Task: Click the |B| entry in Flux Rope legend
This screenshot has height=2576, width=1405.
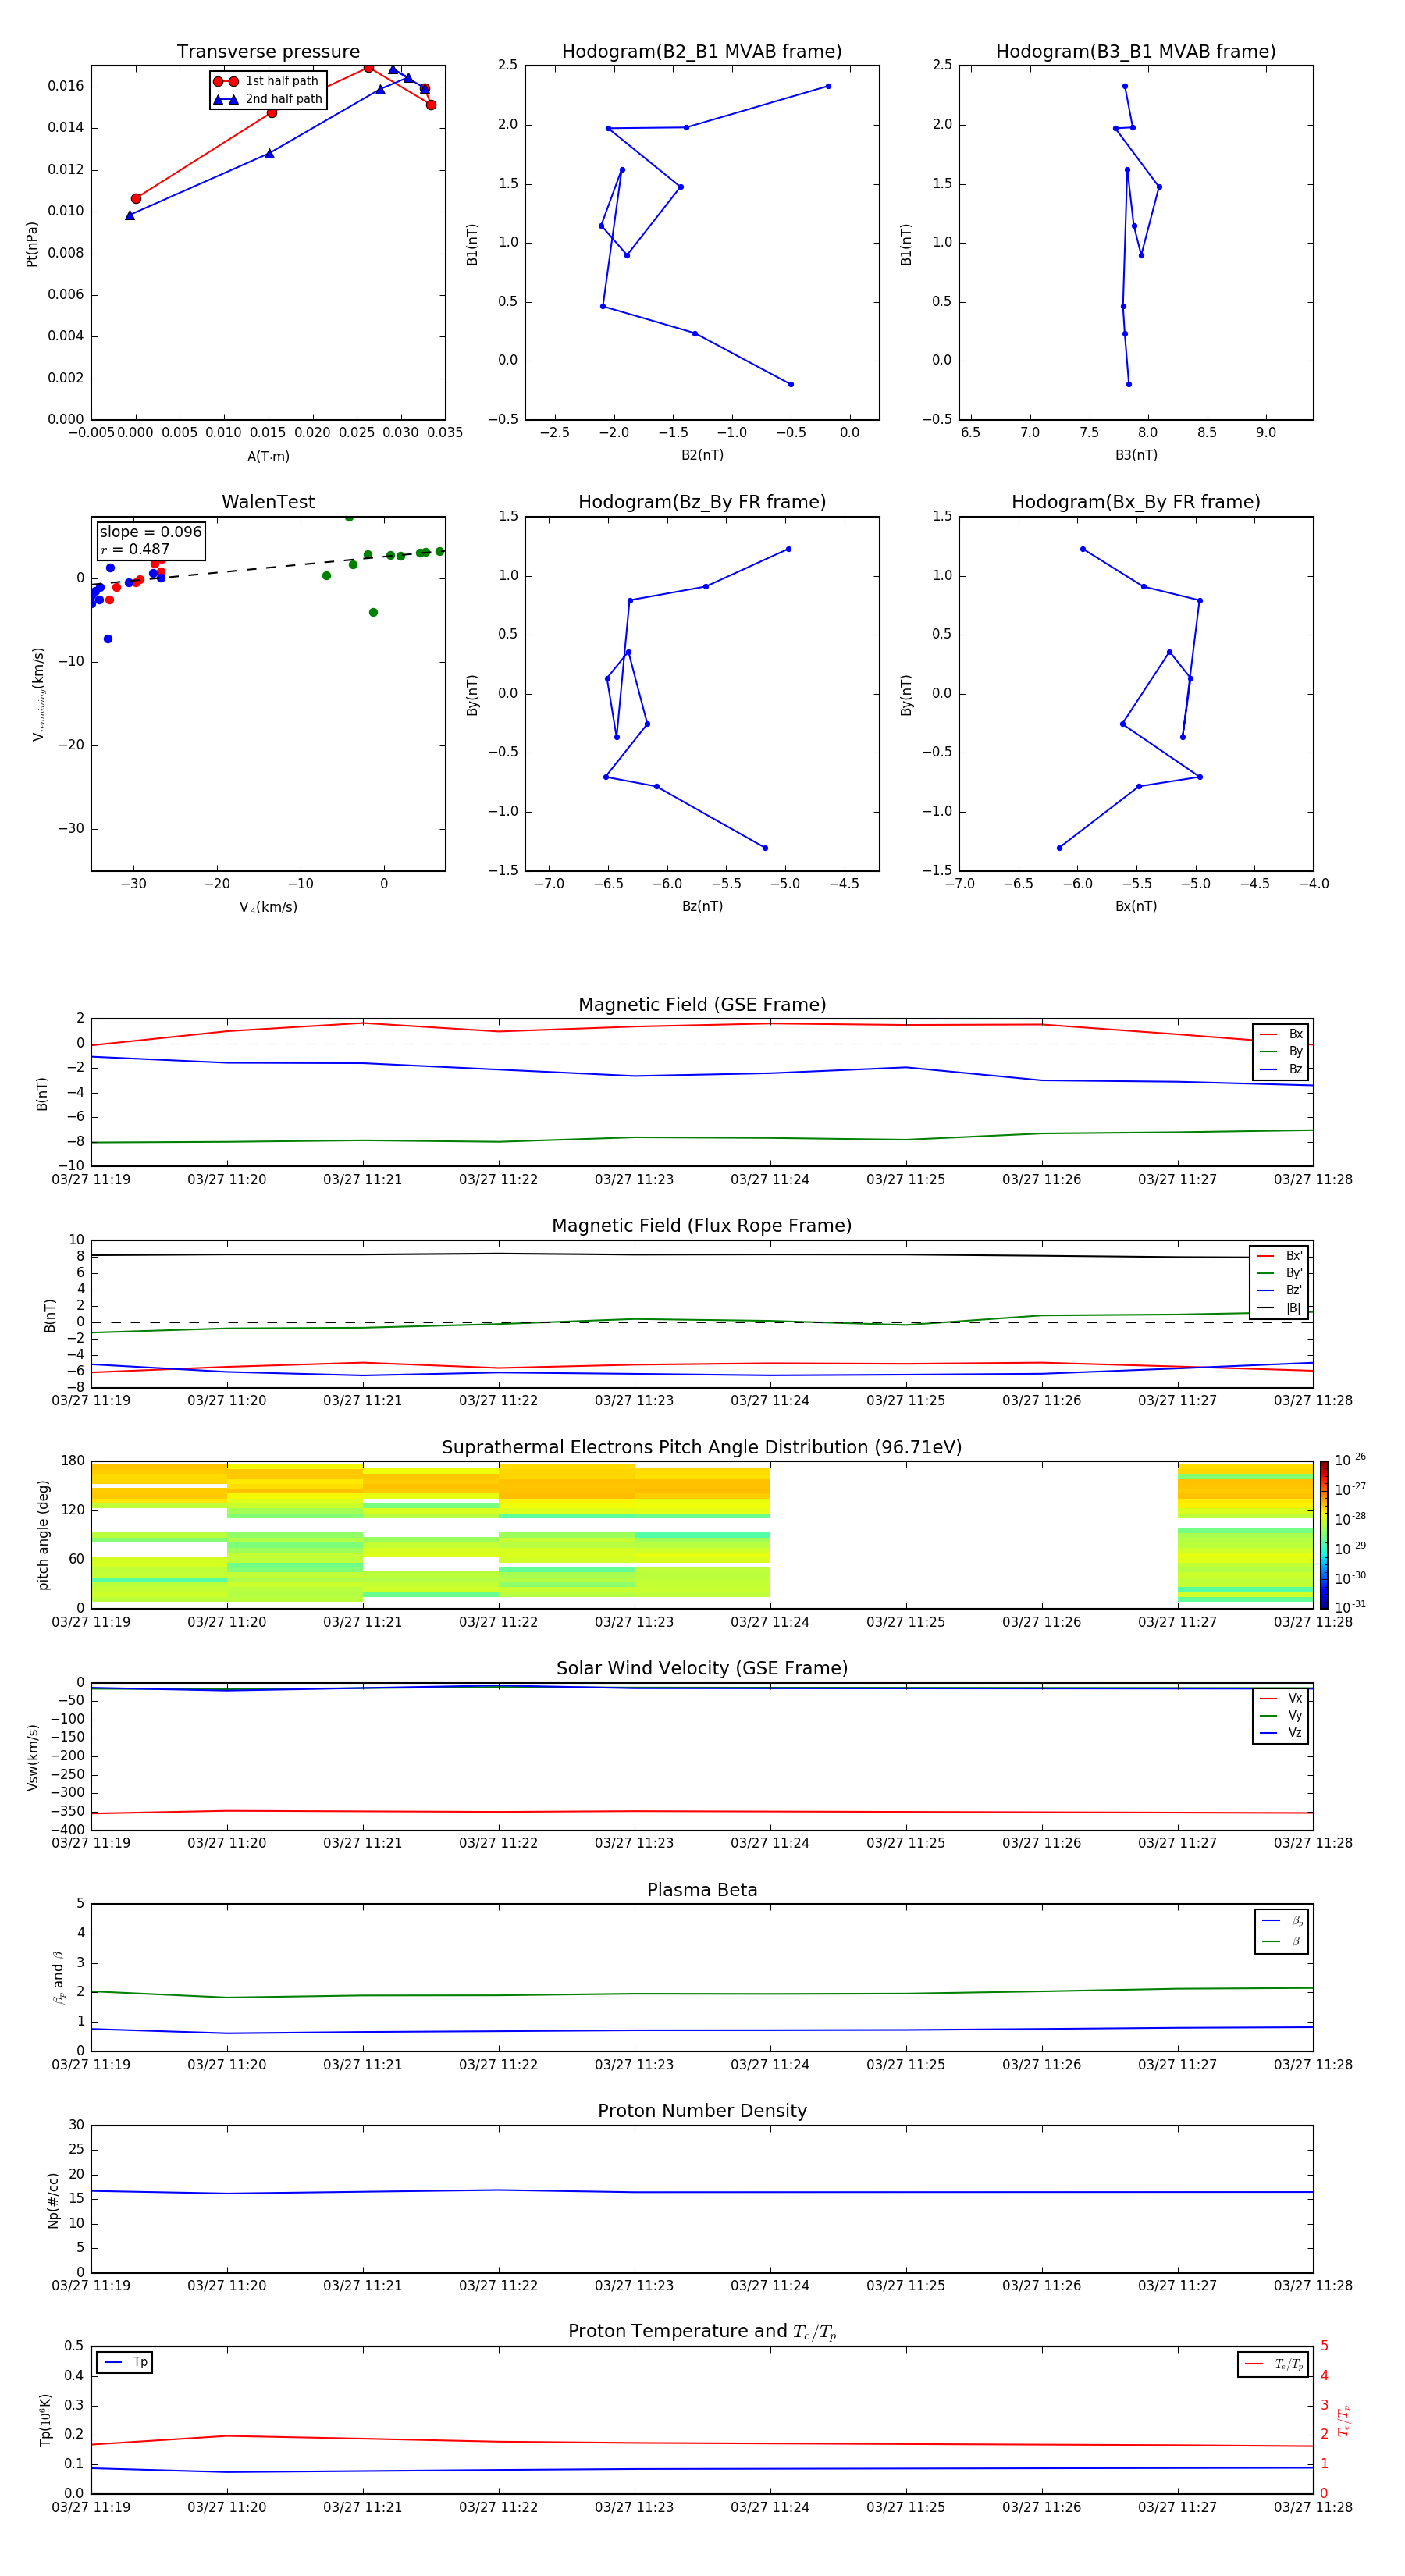Action: coord(1280,1308)
